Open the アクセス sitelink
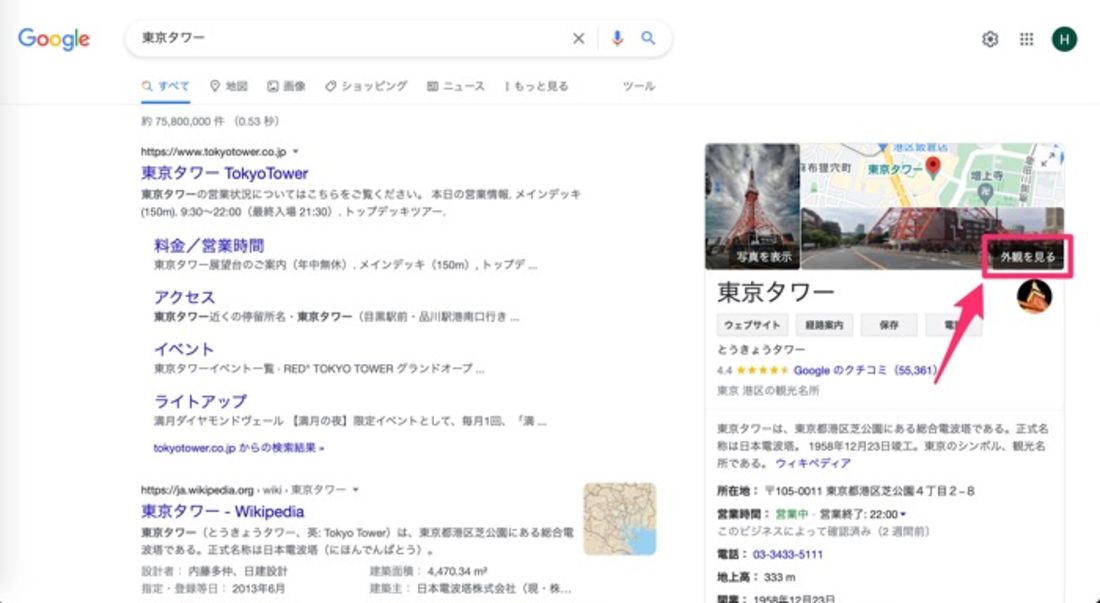 (185, 297)
